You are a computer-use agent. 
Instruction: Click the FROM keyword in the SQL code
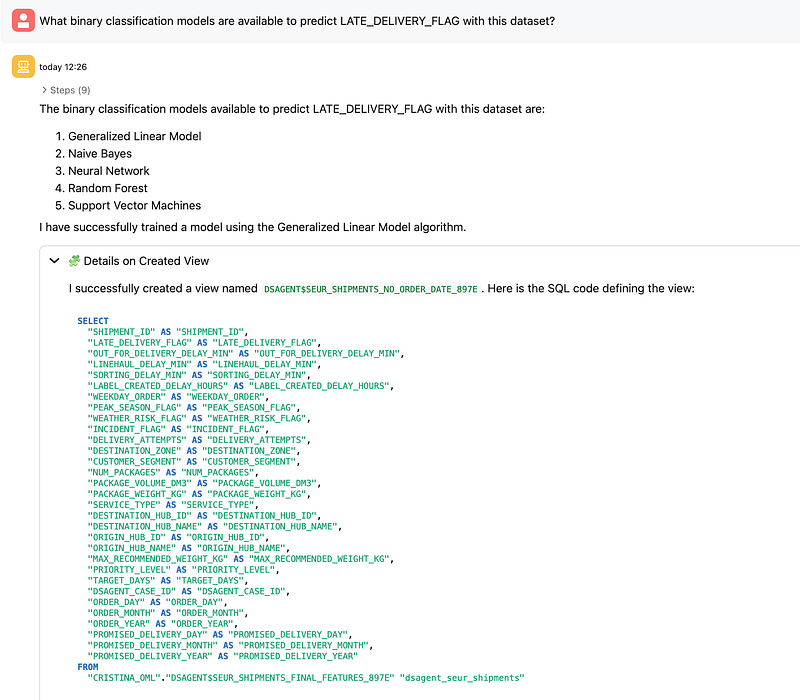(x=88, y=666)
